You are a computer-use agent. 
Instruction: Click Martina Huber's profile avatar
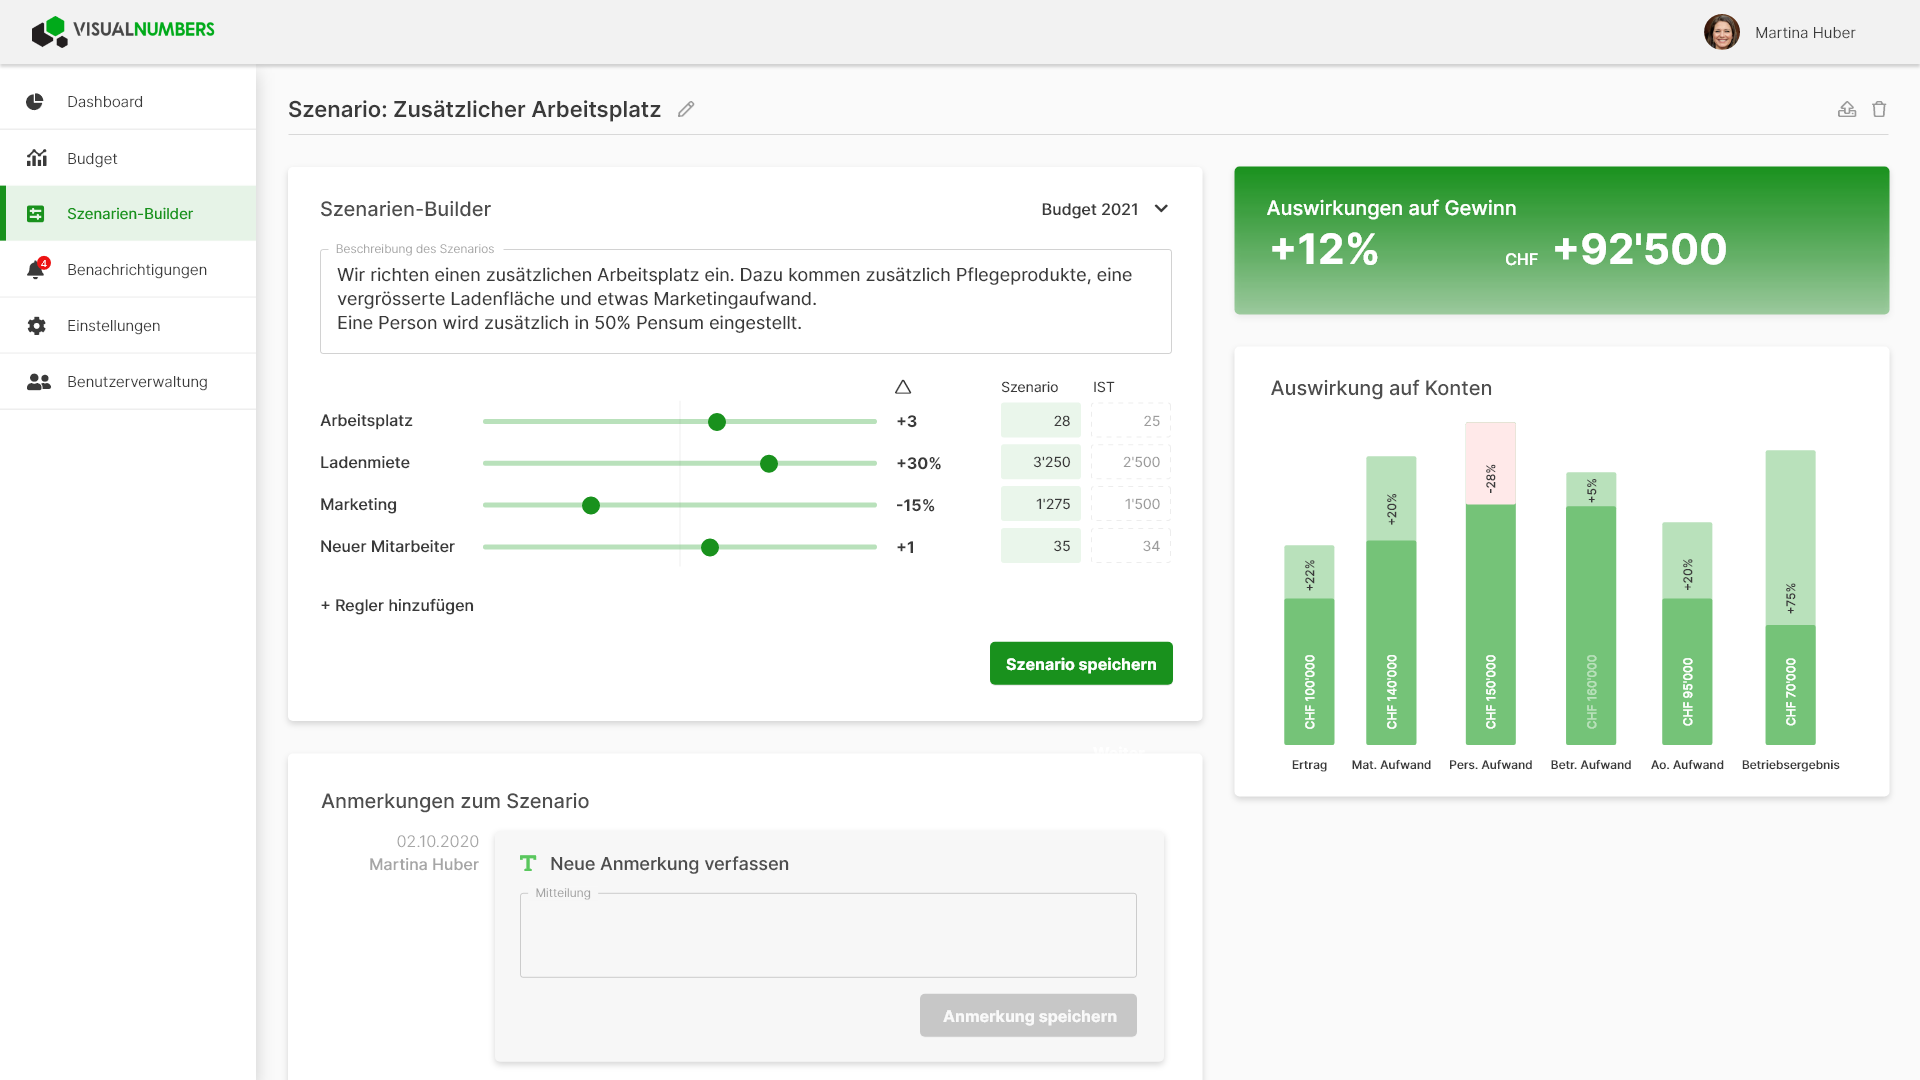tap(1722, 32)
